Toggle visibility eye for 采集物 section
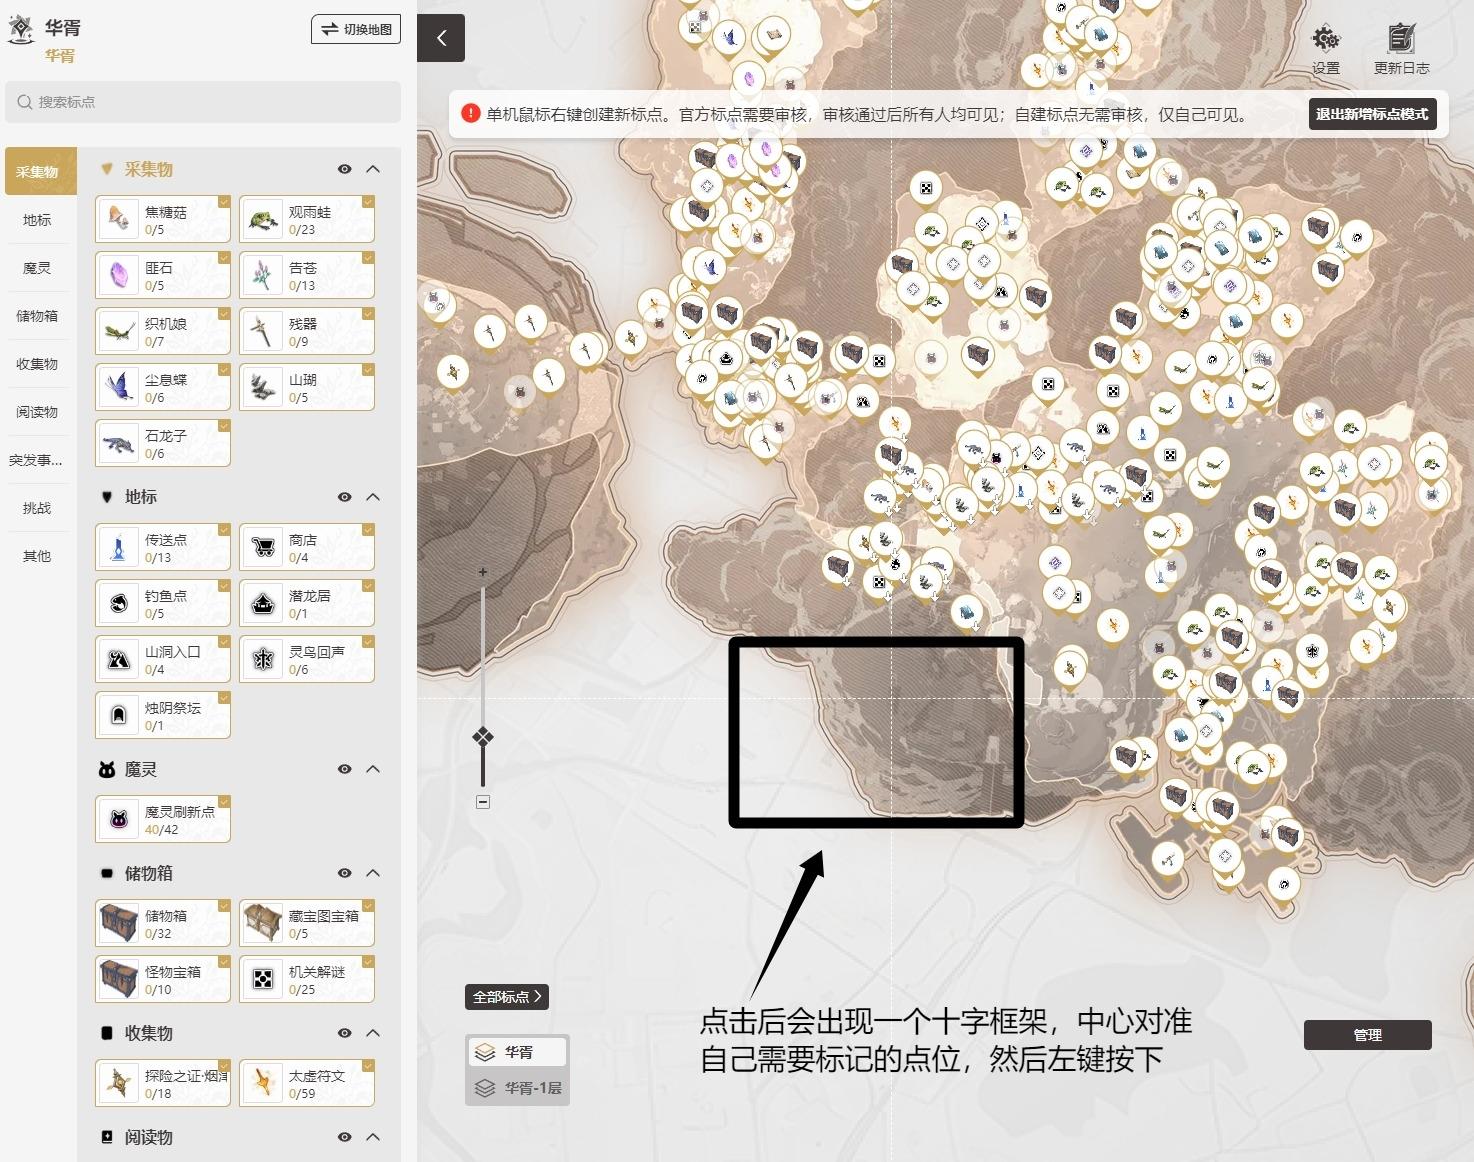This screenshot has width=1474, height=1162. 345,169
